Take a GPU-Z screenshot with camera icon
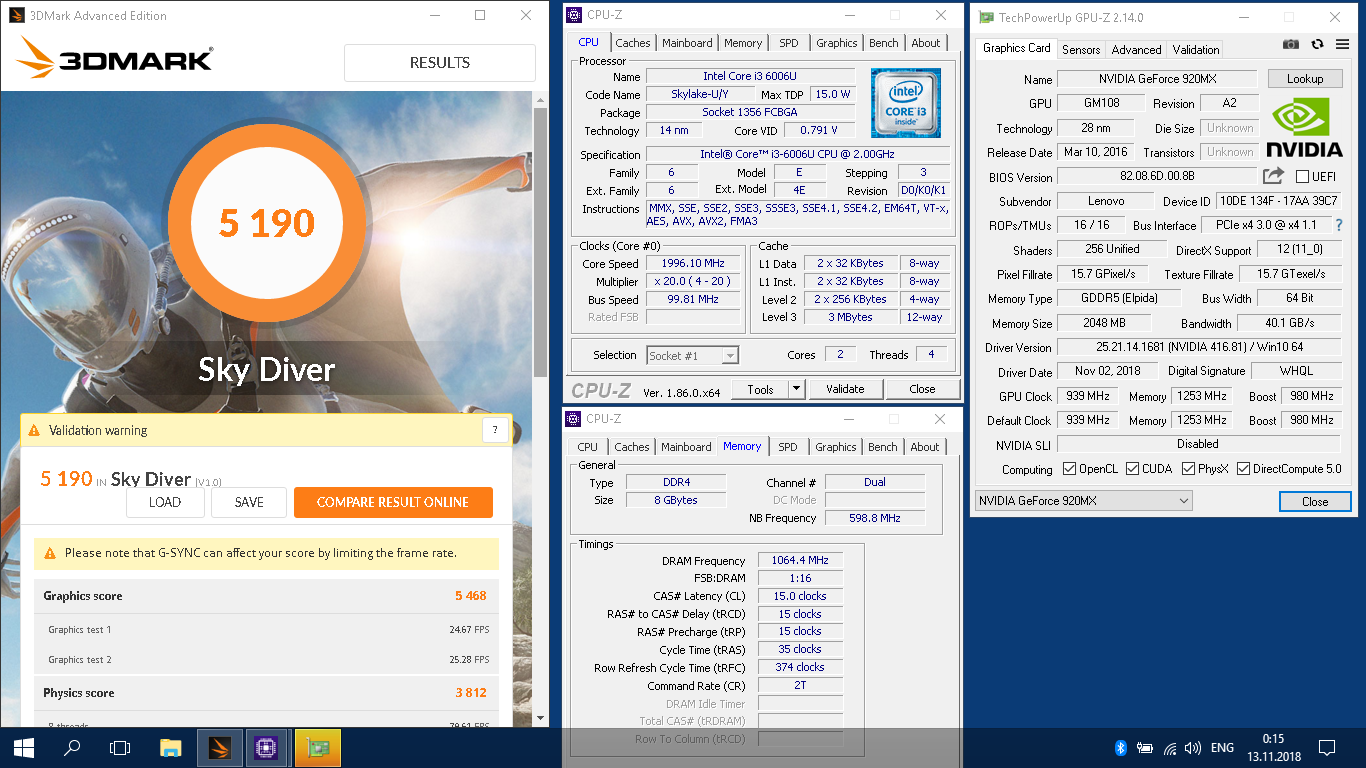The height and width of the screenshot is (768, 1366). [x=1291, y=44]
